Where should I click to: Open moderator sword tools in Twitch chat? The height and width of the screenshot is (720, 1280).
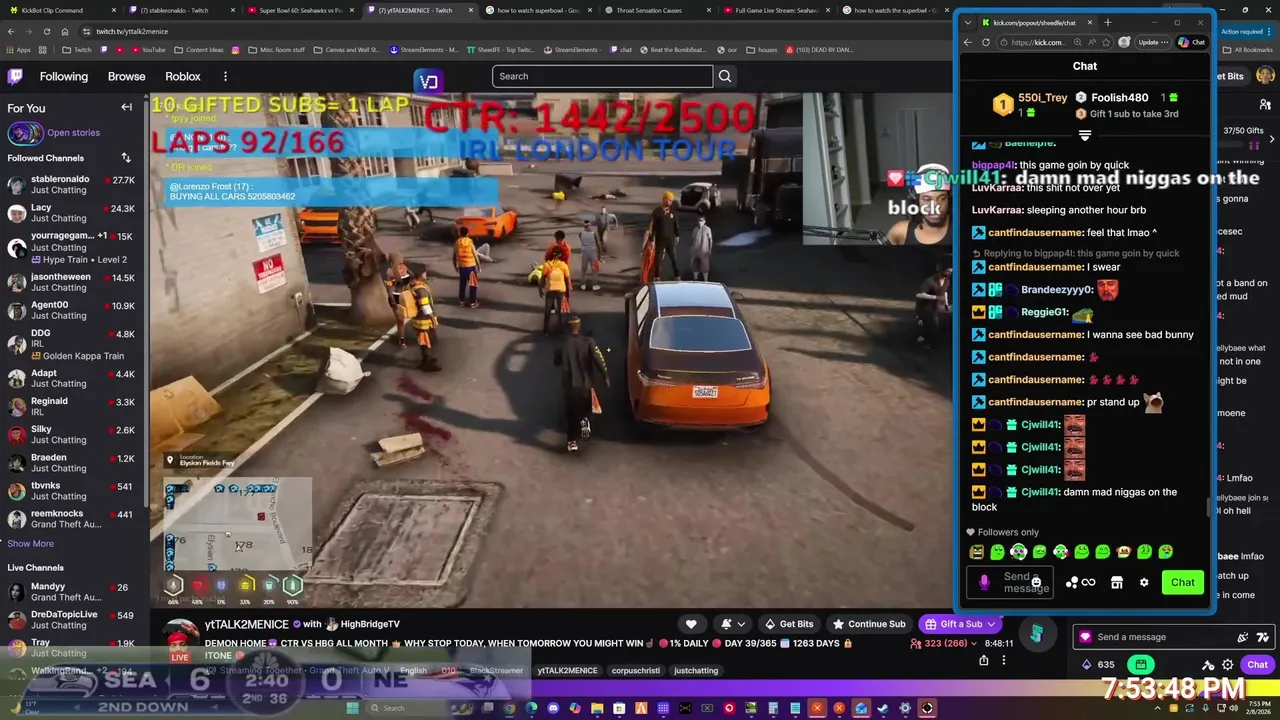pyautogui.click(x=1208, y=664)
